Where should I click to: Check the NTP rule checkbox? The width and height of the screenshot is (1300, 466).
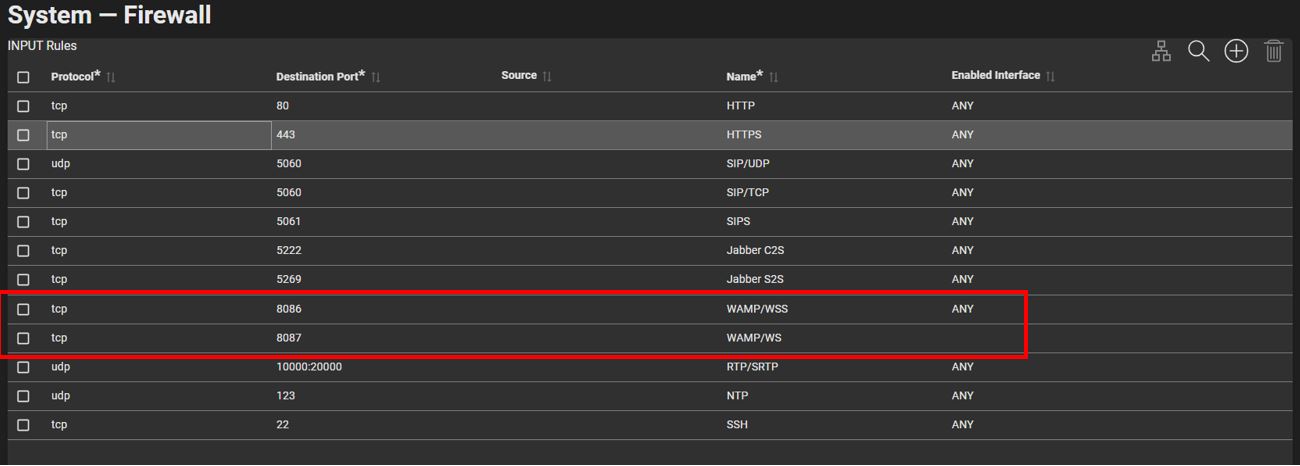[x=24, y=396]
